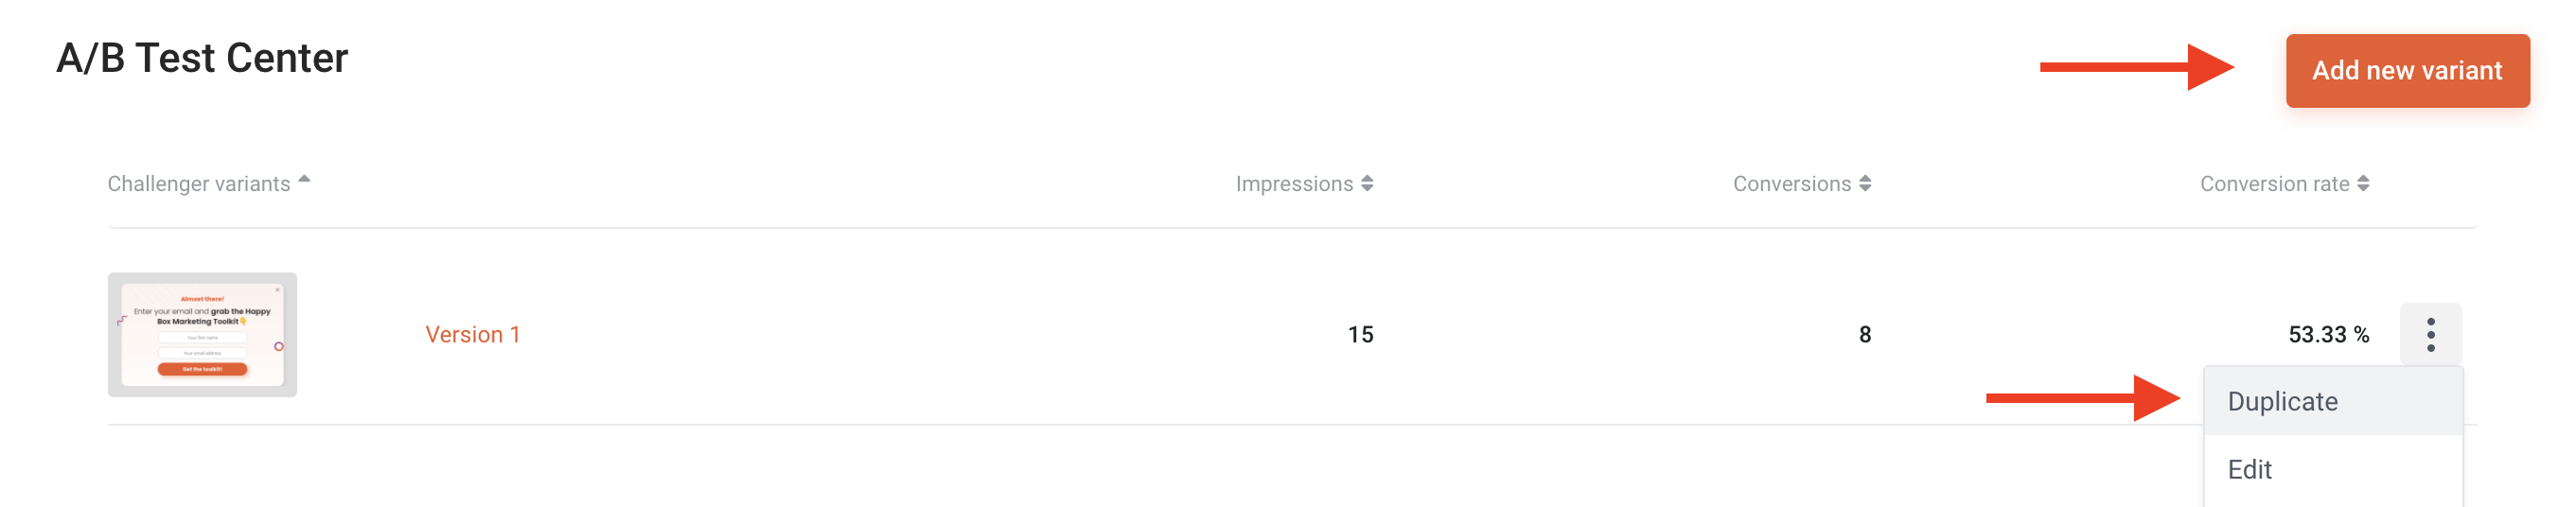
Task: Click the Your first name field in the preview
Action: (202, 338)
